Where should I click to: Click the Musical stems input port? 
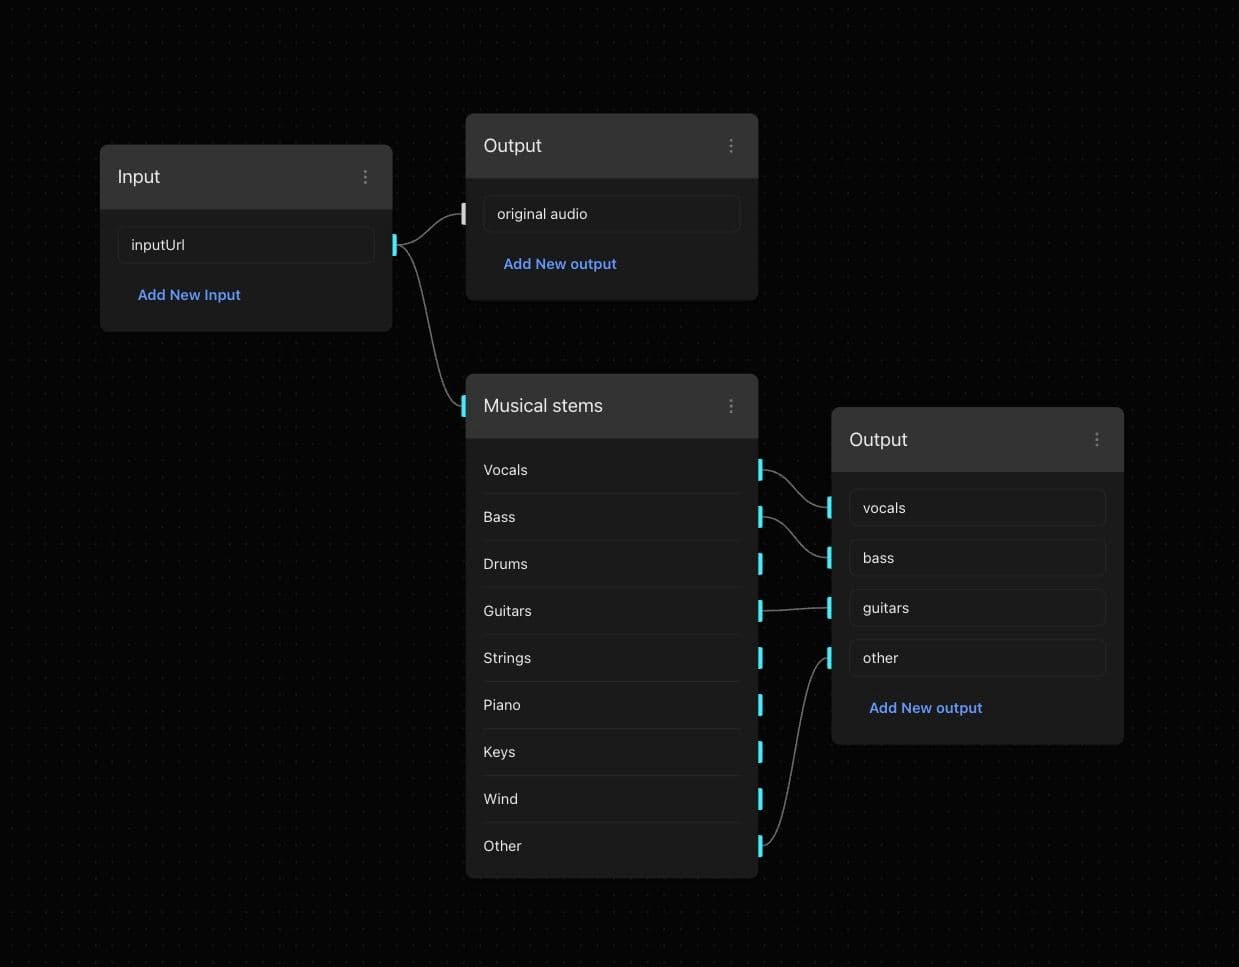pos(464,406)
